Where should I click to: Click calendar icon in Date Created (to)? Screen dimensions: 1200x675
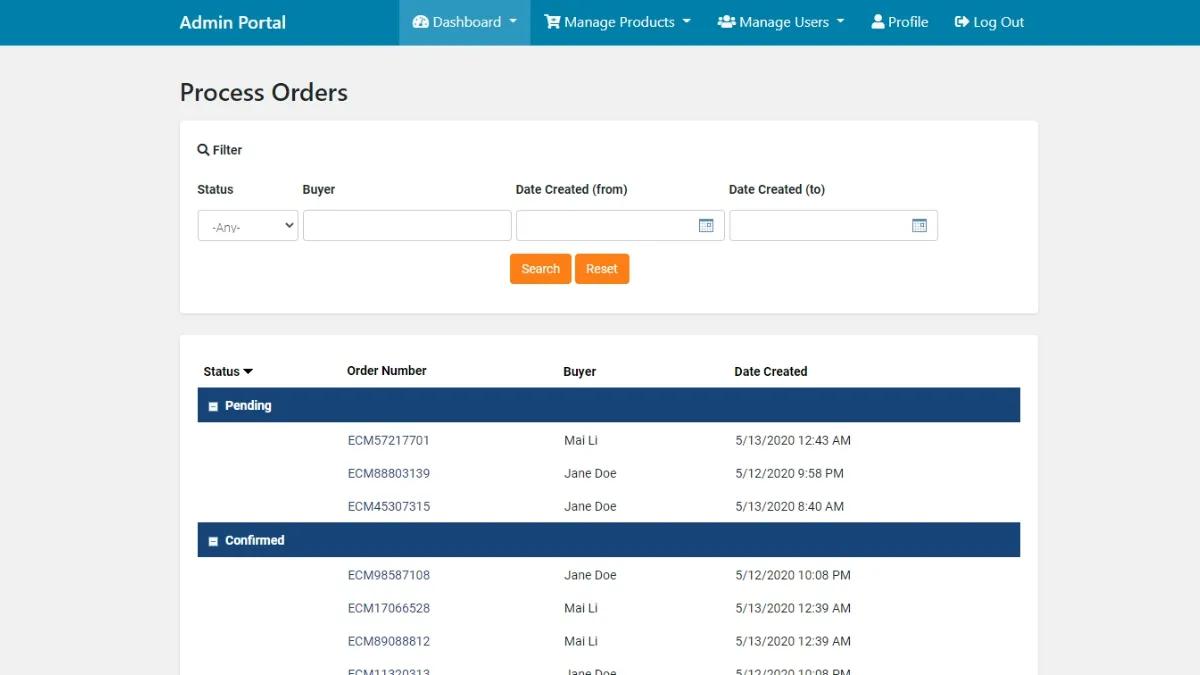(919, 226)
